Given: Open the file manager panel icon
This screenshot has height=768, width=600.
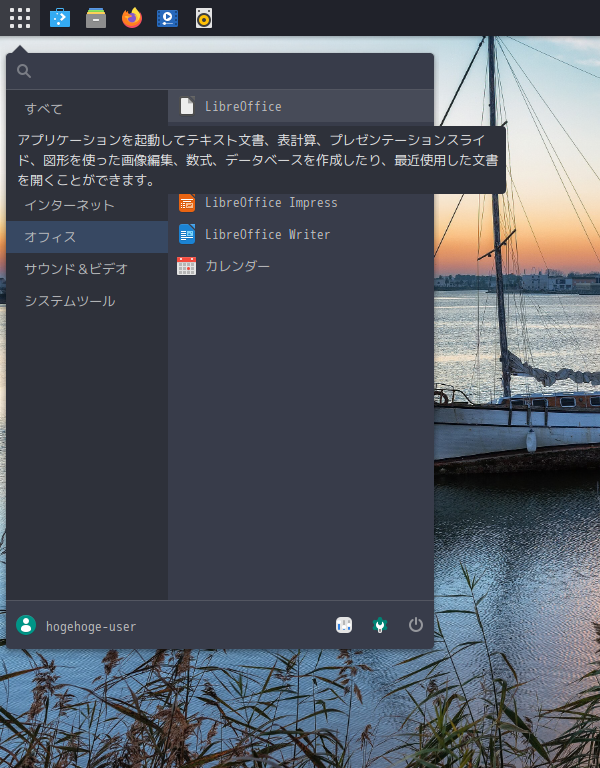Looking at the screenshot, I should tap(96, 18).
